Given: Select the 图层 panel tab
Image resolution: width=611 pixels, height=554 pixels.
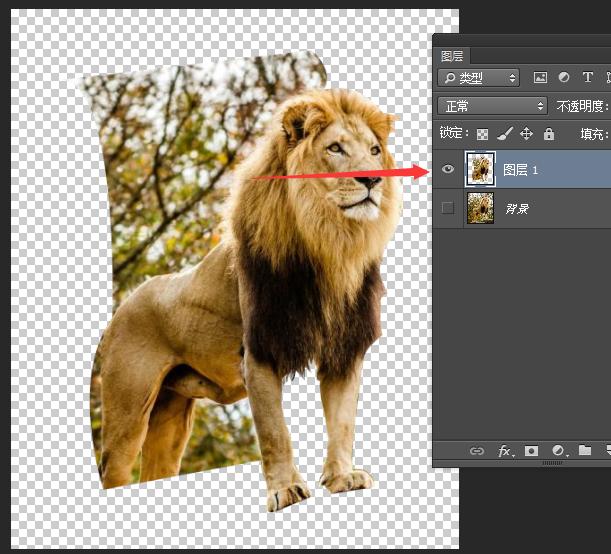Looking at the screenshot, I should tap(452, 56).
